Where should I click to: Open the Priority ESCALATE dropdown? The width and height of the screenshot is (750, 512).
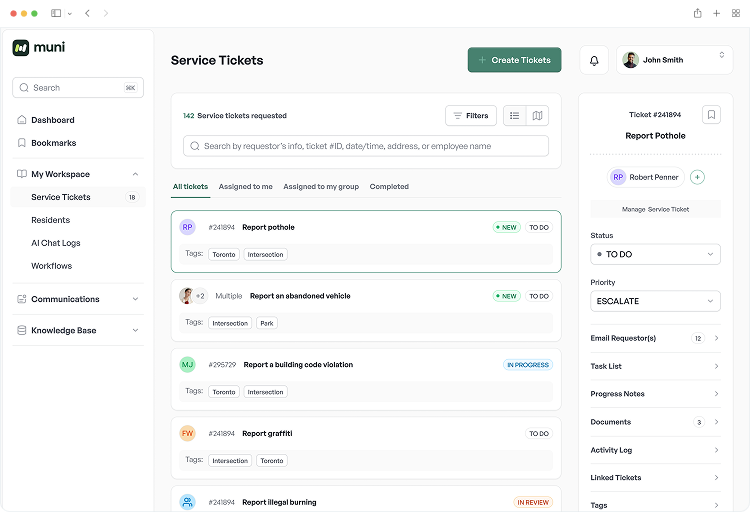(x=655, y=301)
